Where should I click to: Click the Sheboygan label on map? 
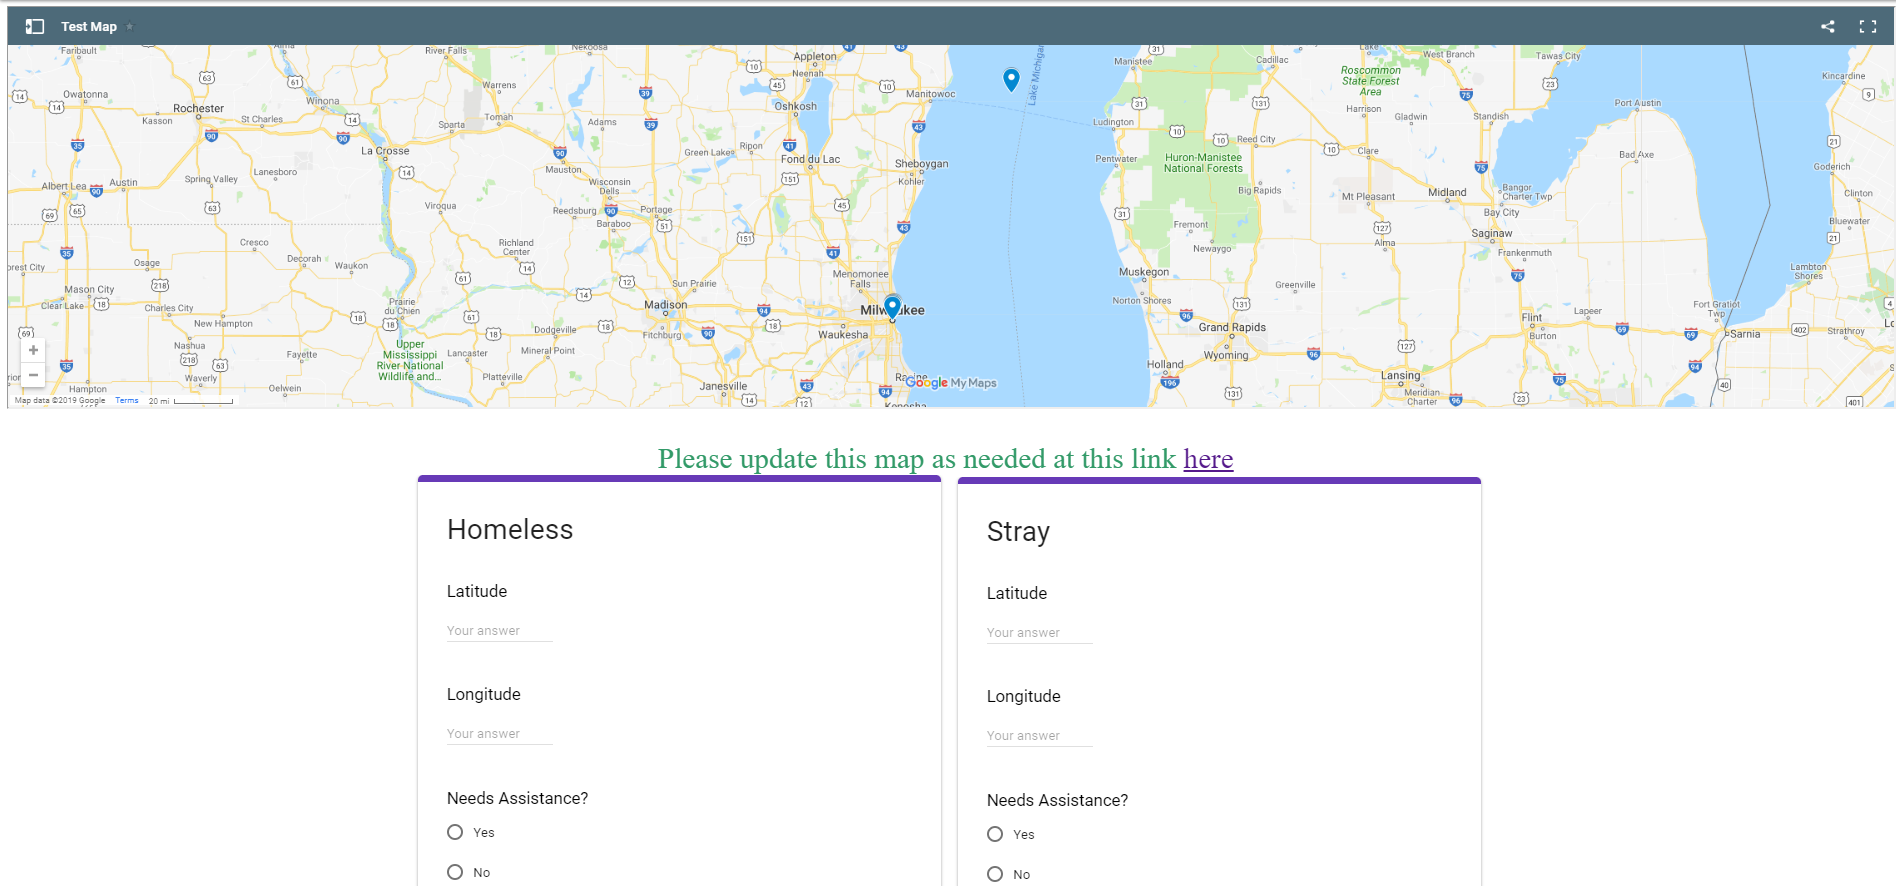(921, 164)
